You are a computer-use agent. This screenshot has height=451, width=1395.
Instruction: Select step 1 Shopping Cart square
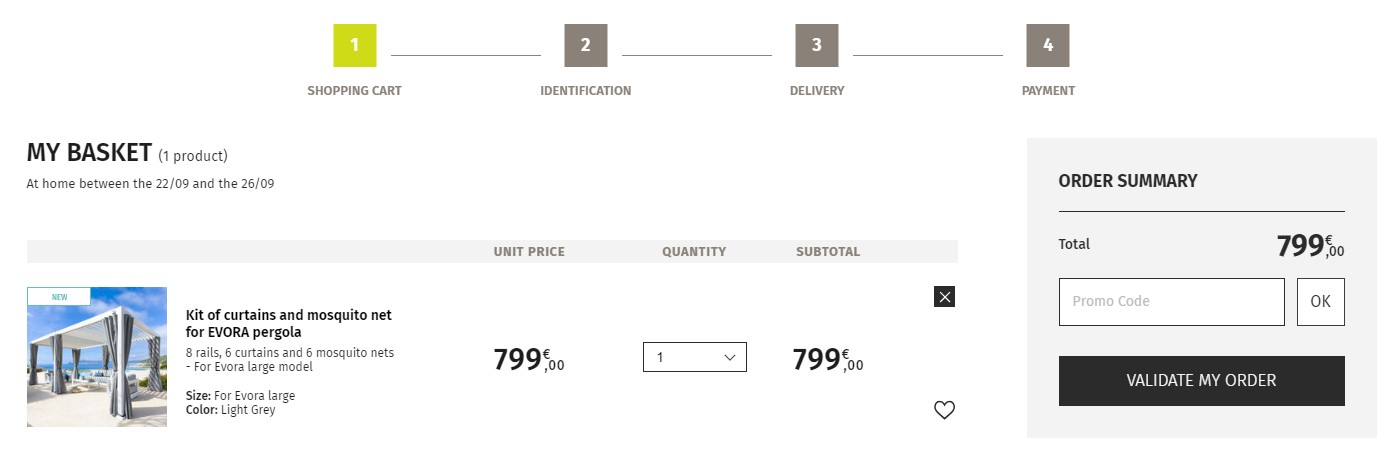click(x=355, y=45)
